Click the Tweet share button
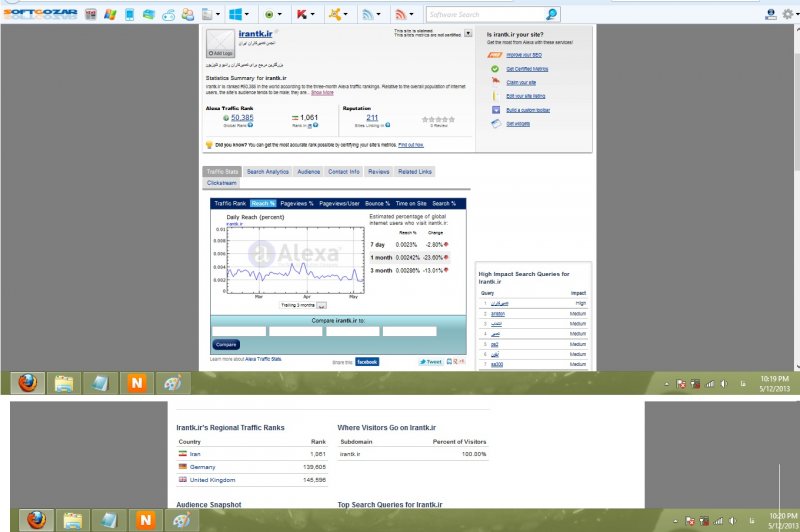Image resolution: width=800 pixels, height=532 pixels. click(x=431, y=362)
